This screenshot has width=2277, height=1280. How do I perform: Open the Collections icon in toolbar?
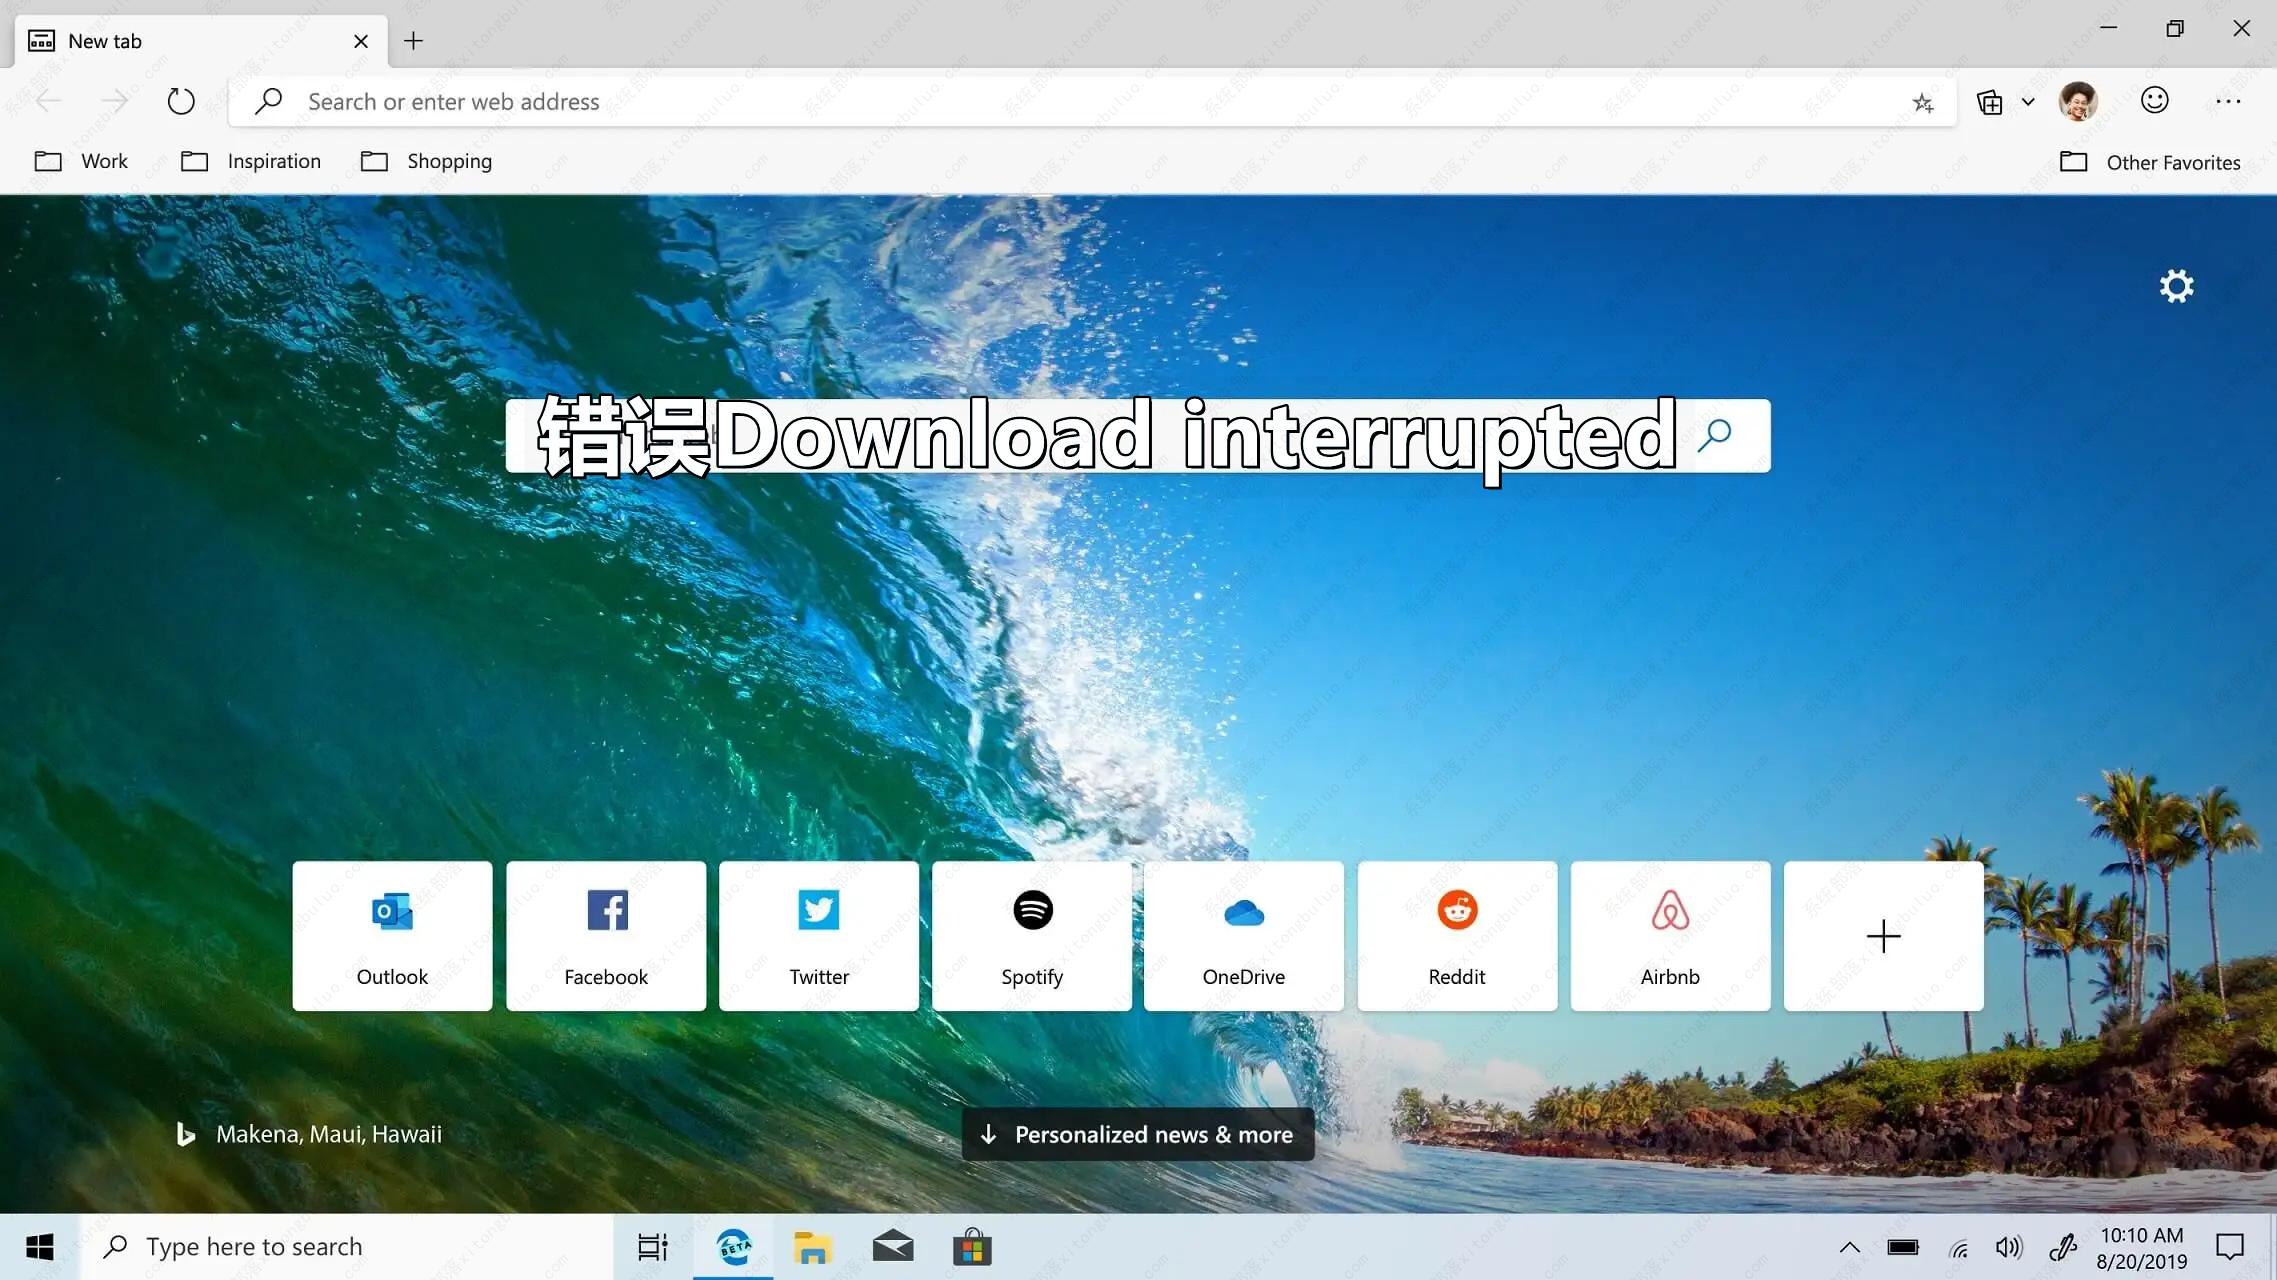point(1989,102)
